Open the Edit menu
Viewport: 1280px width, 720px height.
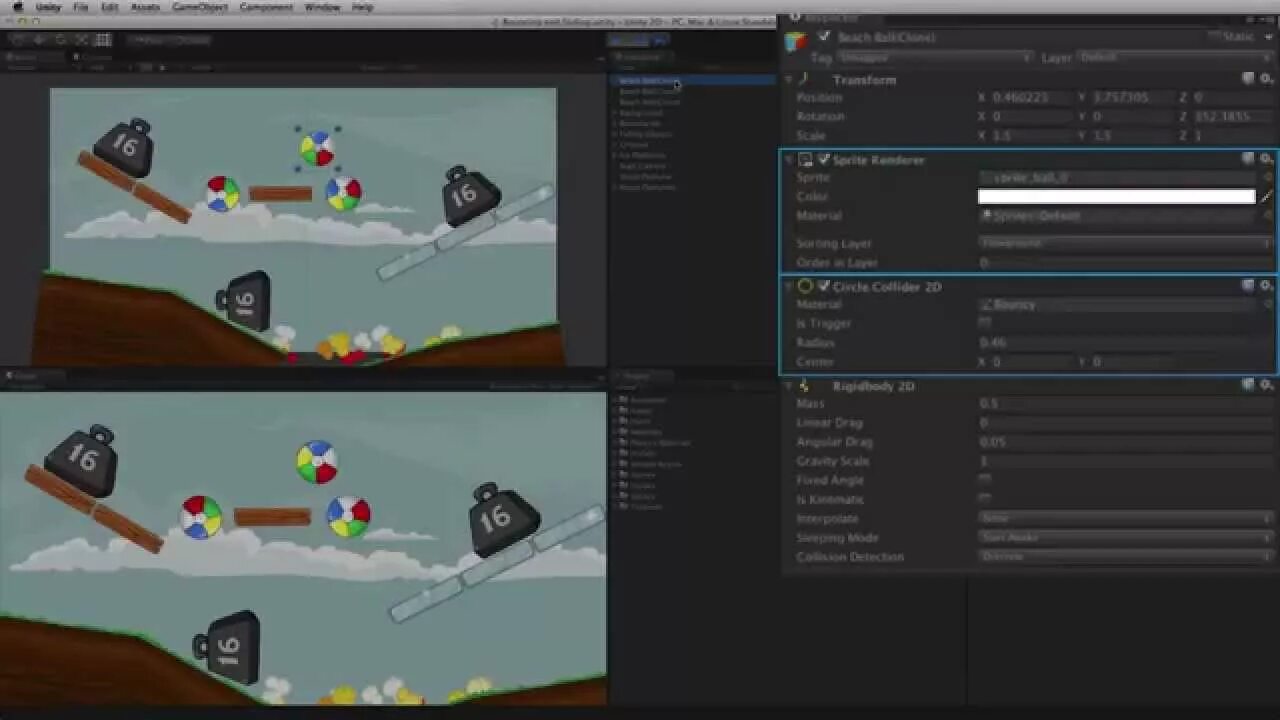pyautogui.click(x=110, y=7)
